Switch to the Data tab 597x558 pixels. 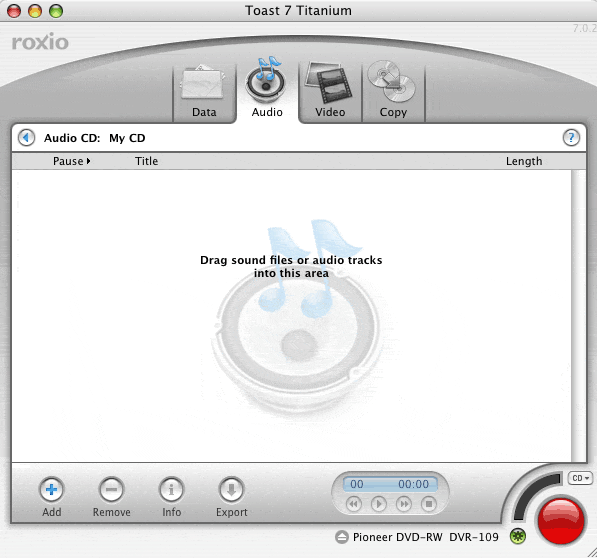pyautogui.click(x=204, y=92)
